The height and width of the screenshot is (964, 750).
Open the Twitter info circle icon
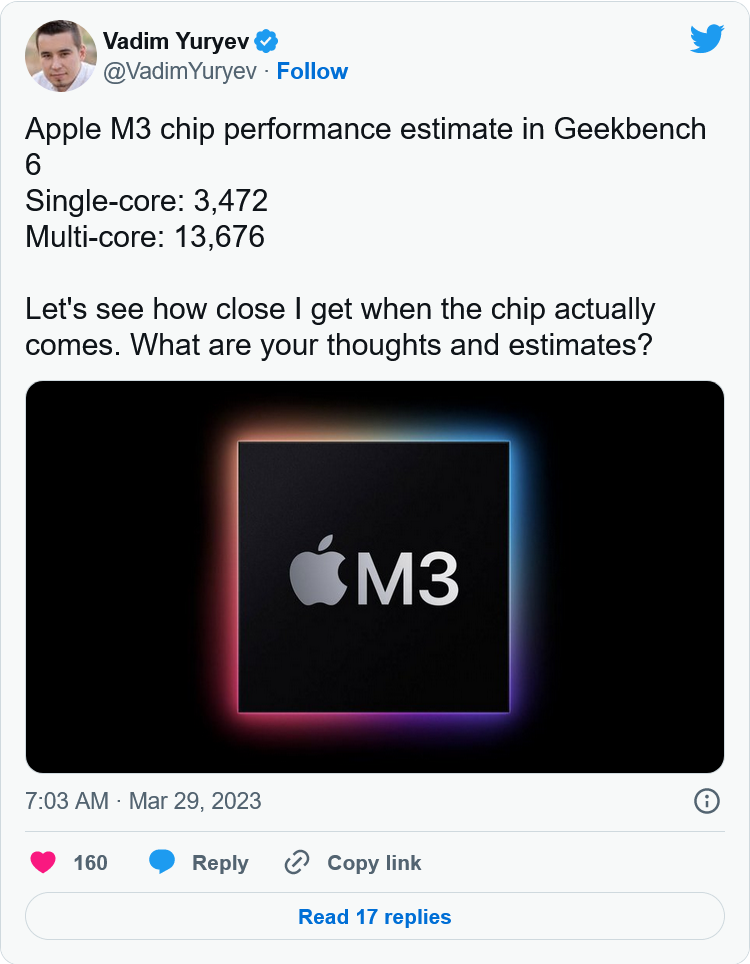(x=706, y=801)
